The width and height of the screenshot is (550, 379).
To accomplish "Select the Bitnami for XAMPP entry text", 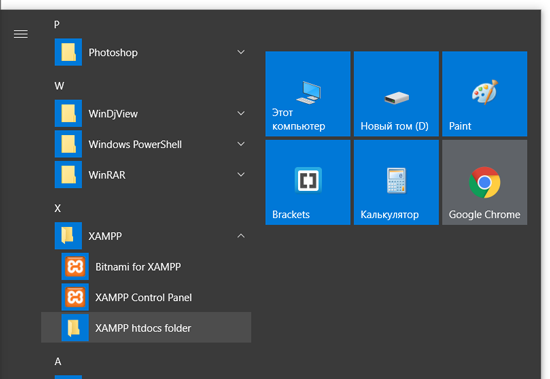I will (x=138, y=267).
